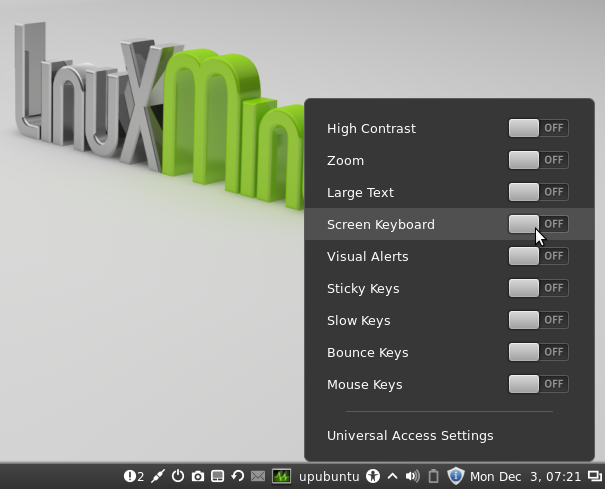Enable the Screen Keyboard switch
This screenshot has height=489, width=605.
click(x=538, y=224)
